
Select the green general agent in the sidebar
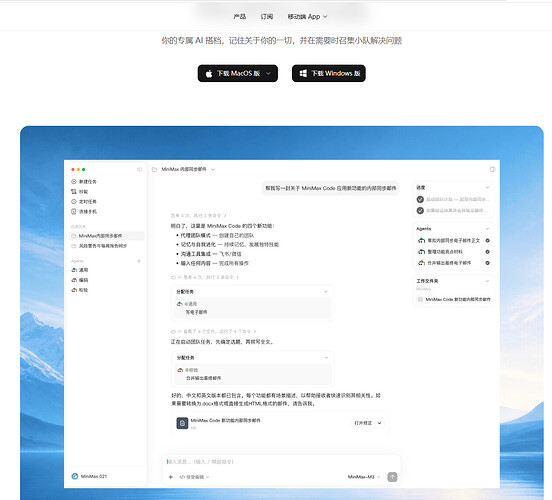(80, 270)
